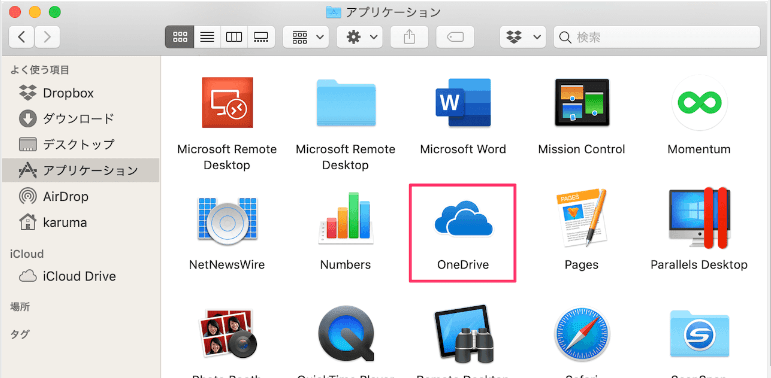Image resolution: width=771 pixels, height=378 pixels.
Task: Switch to list view
Action: click(x=207, y=37)
